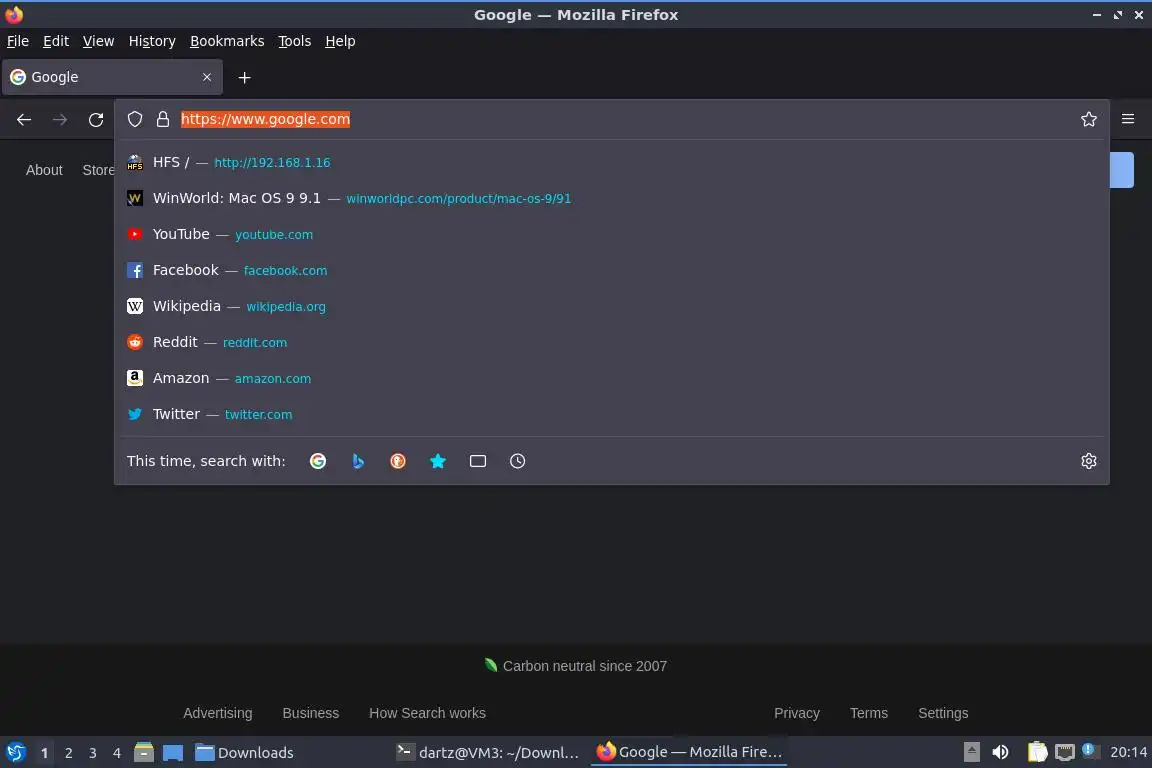
Task: Open the desktop start menu icon
Action: (15, 753)
